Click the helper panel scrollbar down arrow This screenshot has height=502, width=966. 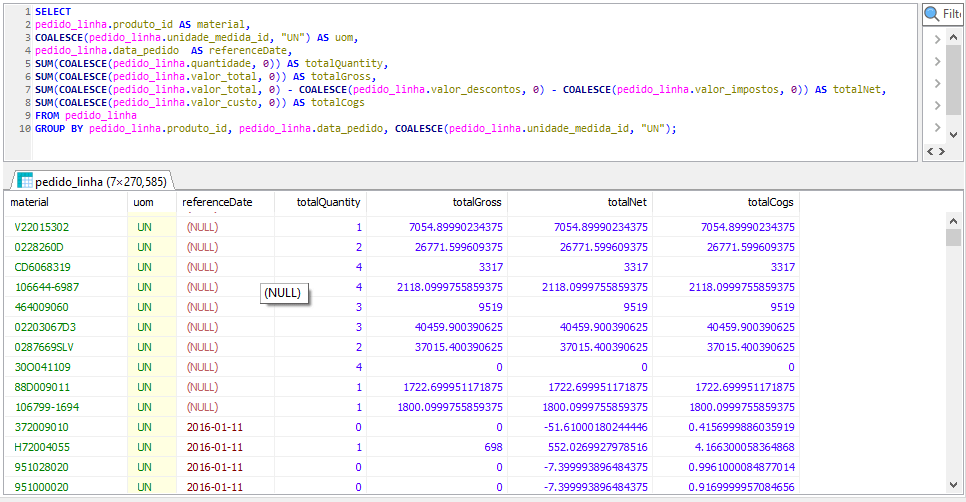953,134
